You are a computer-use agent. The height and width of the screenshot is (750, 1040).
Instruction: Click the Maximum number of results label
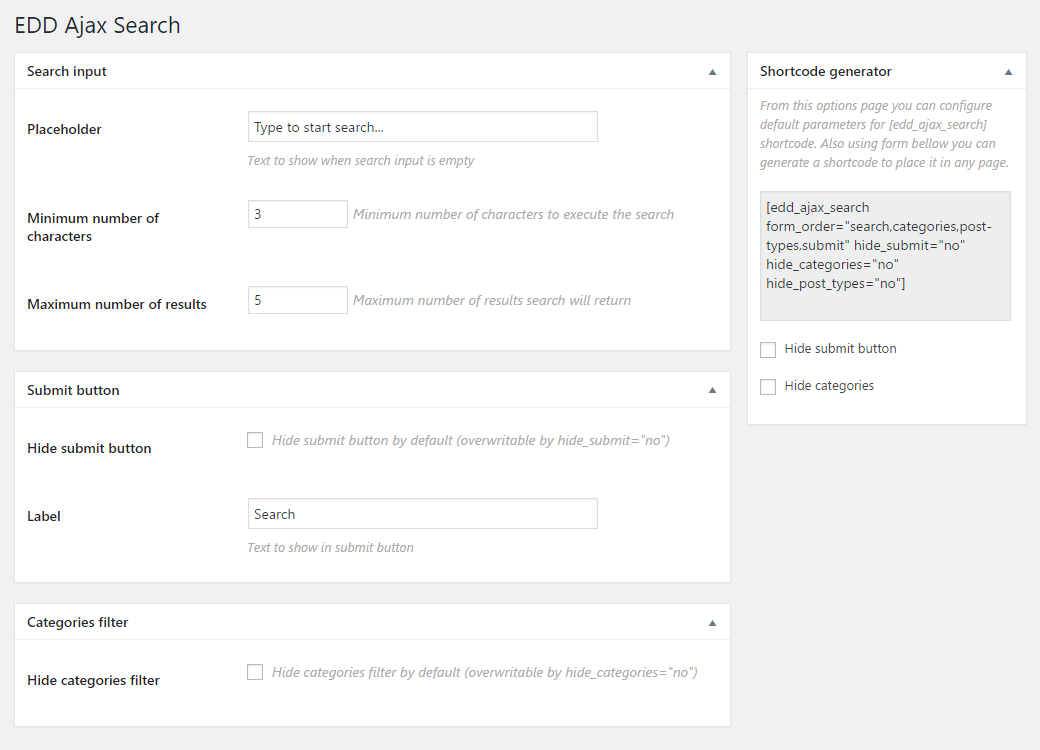pyautogui.click(x=117, y=304)
